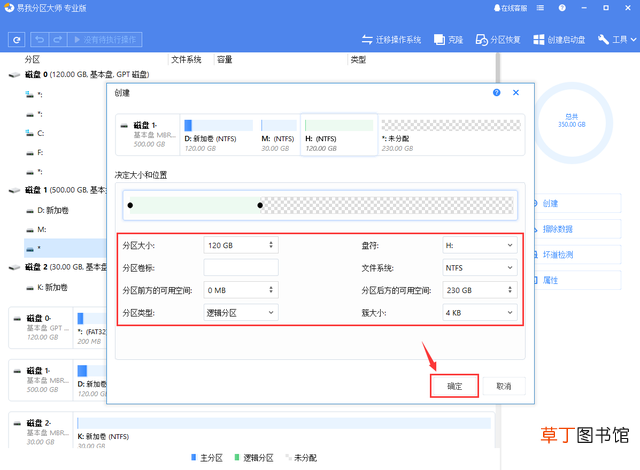Click 创建 action in right panel
This screenshot has width=640, height=470.
click(x=577, y=203)
